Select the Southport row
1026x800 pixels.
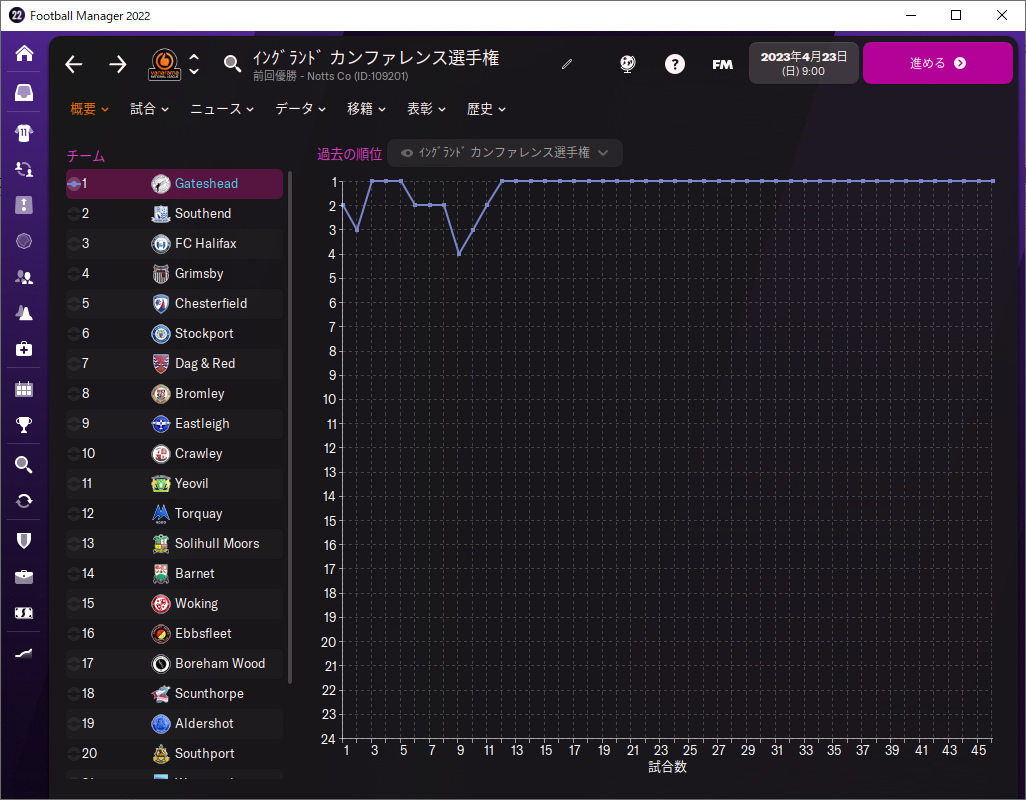tap(174, 754)
